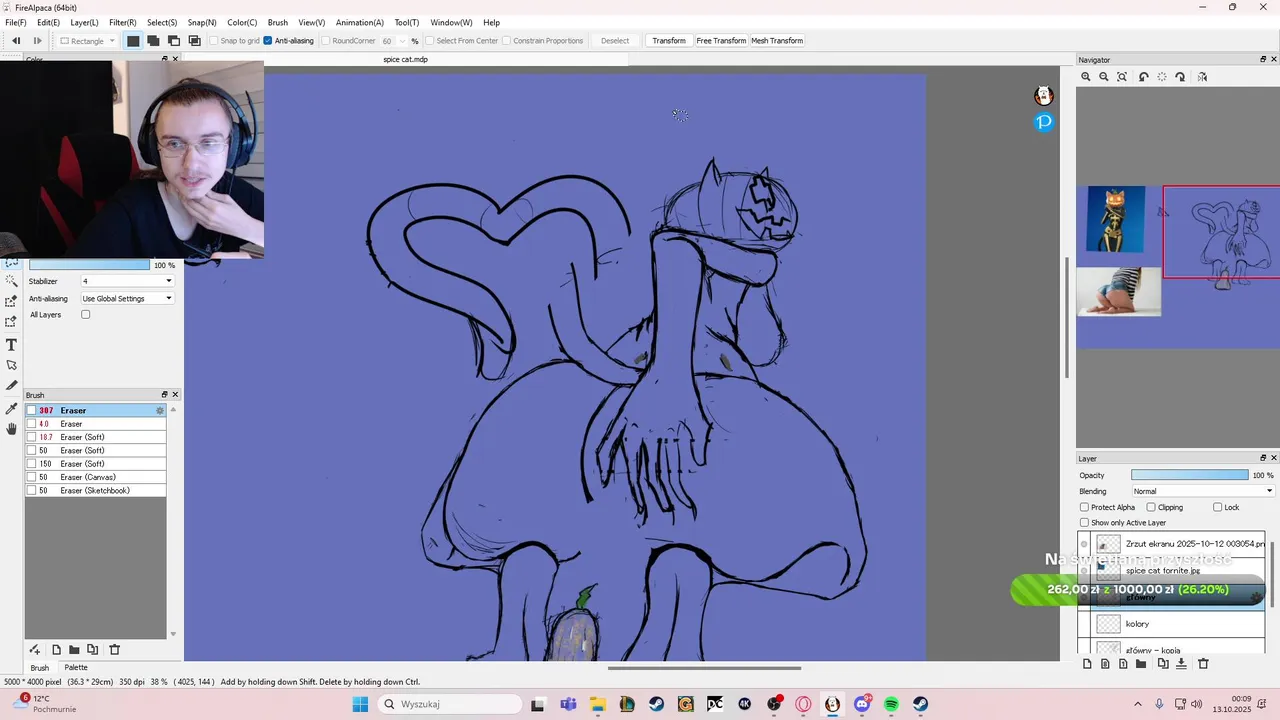
Task: Delete the layer with the trash icon
Action: [1203, 664]
